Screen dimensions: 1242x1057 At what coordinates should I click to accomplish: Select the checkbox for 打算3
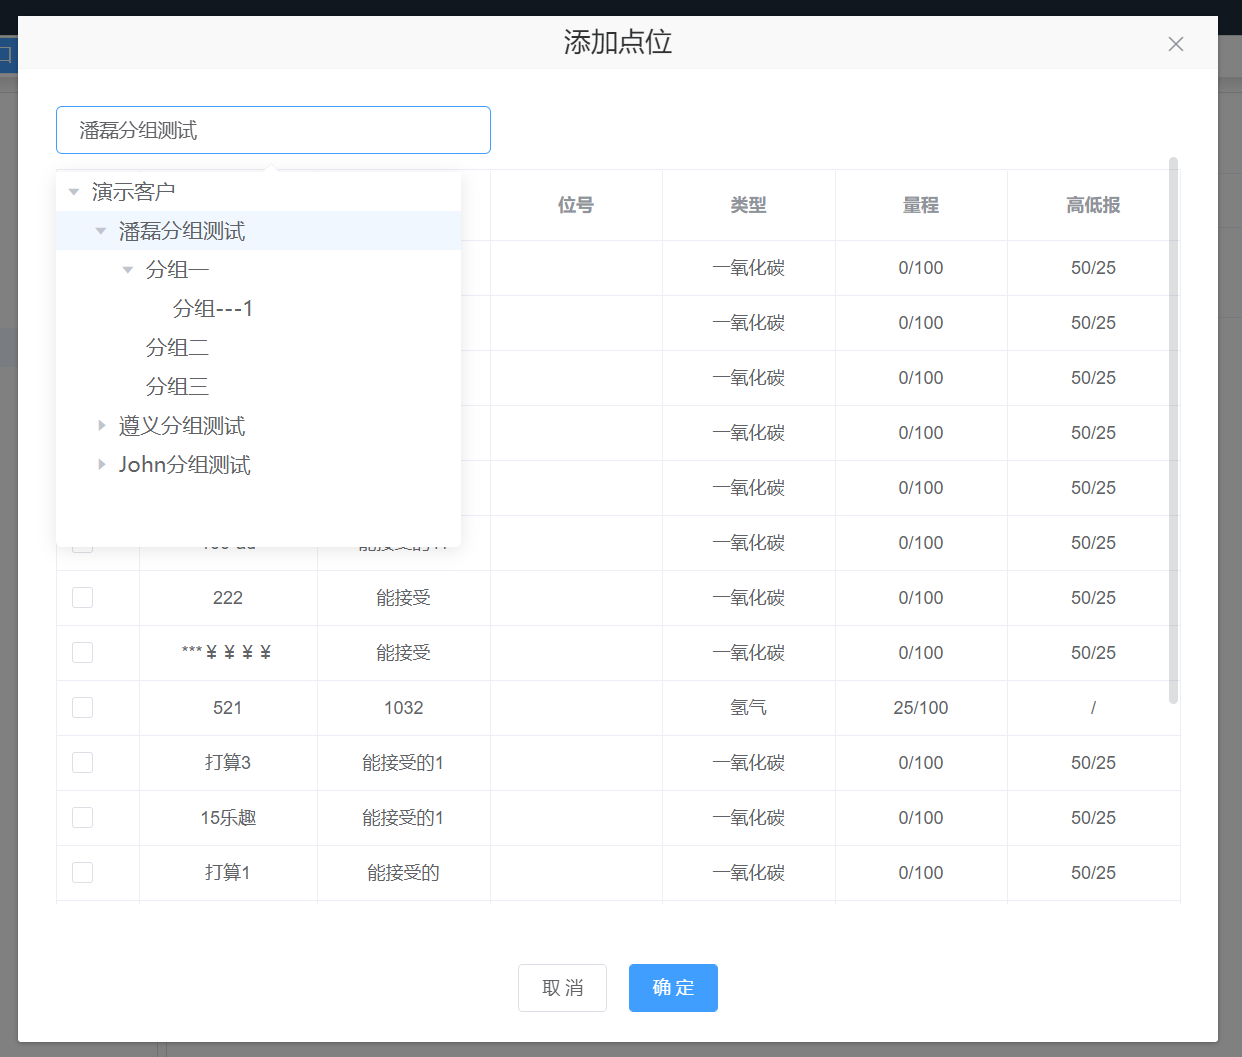(83, 763)
